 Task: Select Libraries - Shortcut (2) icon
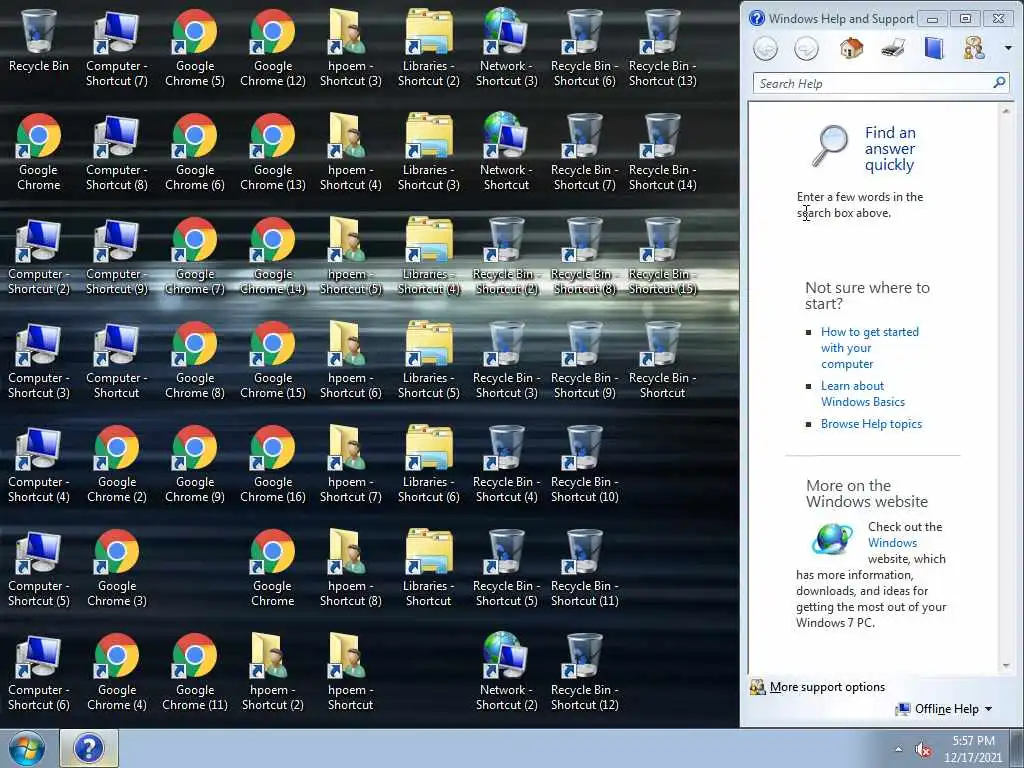tap(428, 48)
